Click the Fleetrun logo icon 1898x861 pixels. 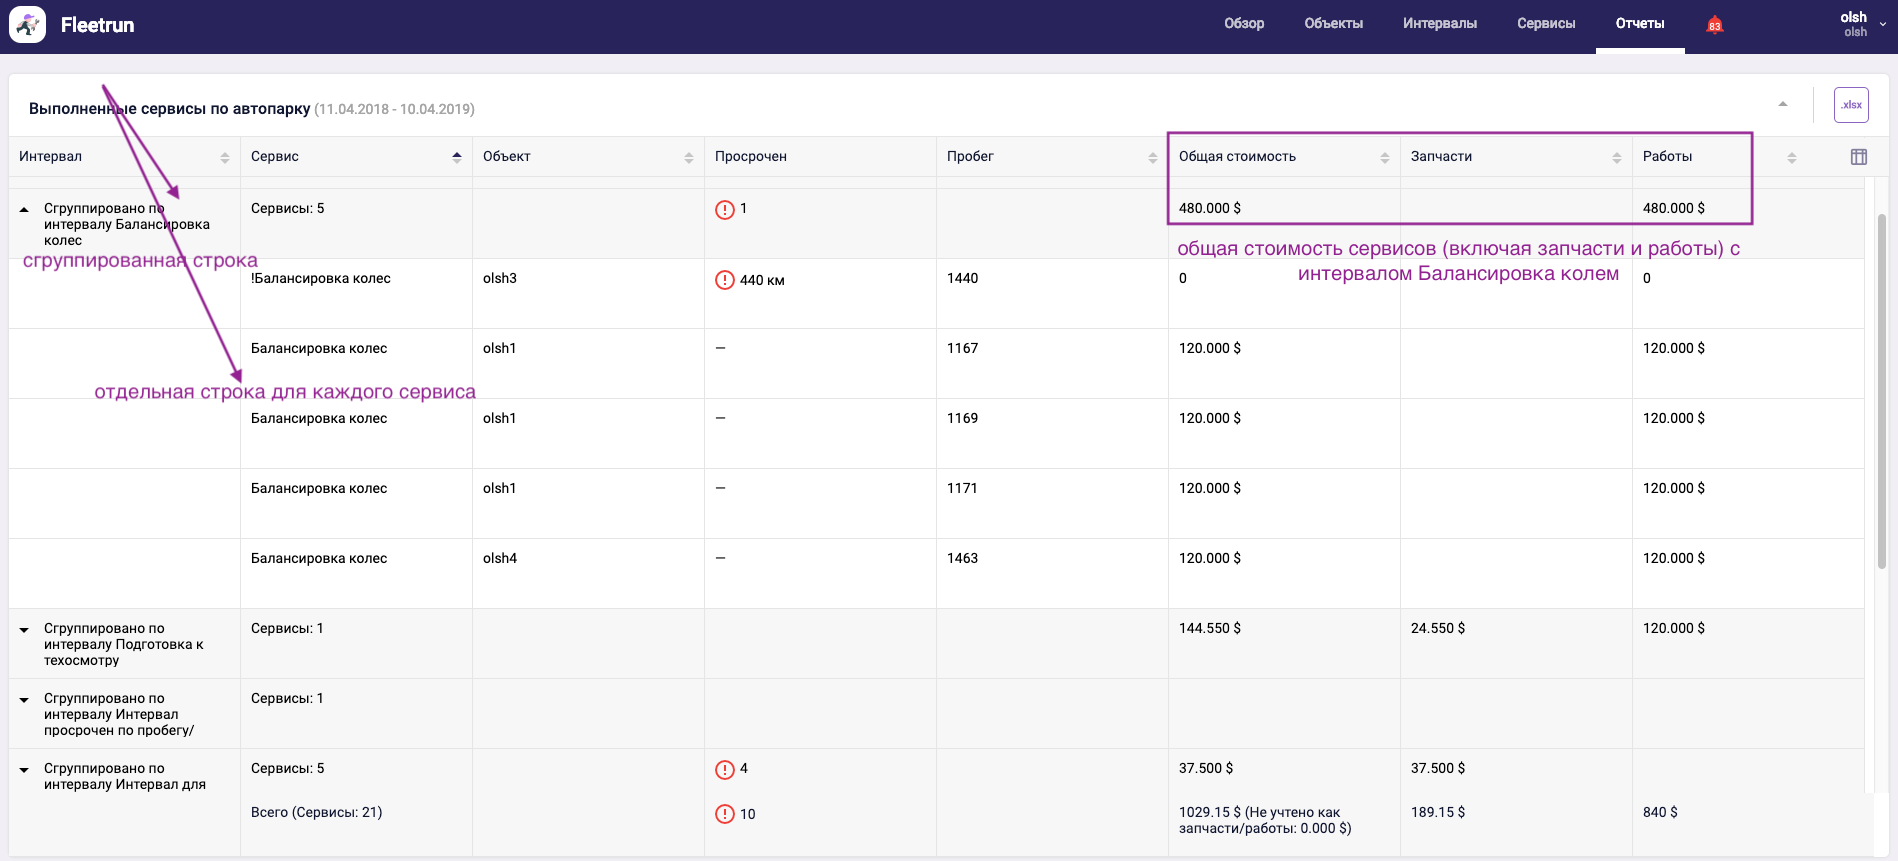pyautogui.click(x=27, y=25)
